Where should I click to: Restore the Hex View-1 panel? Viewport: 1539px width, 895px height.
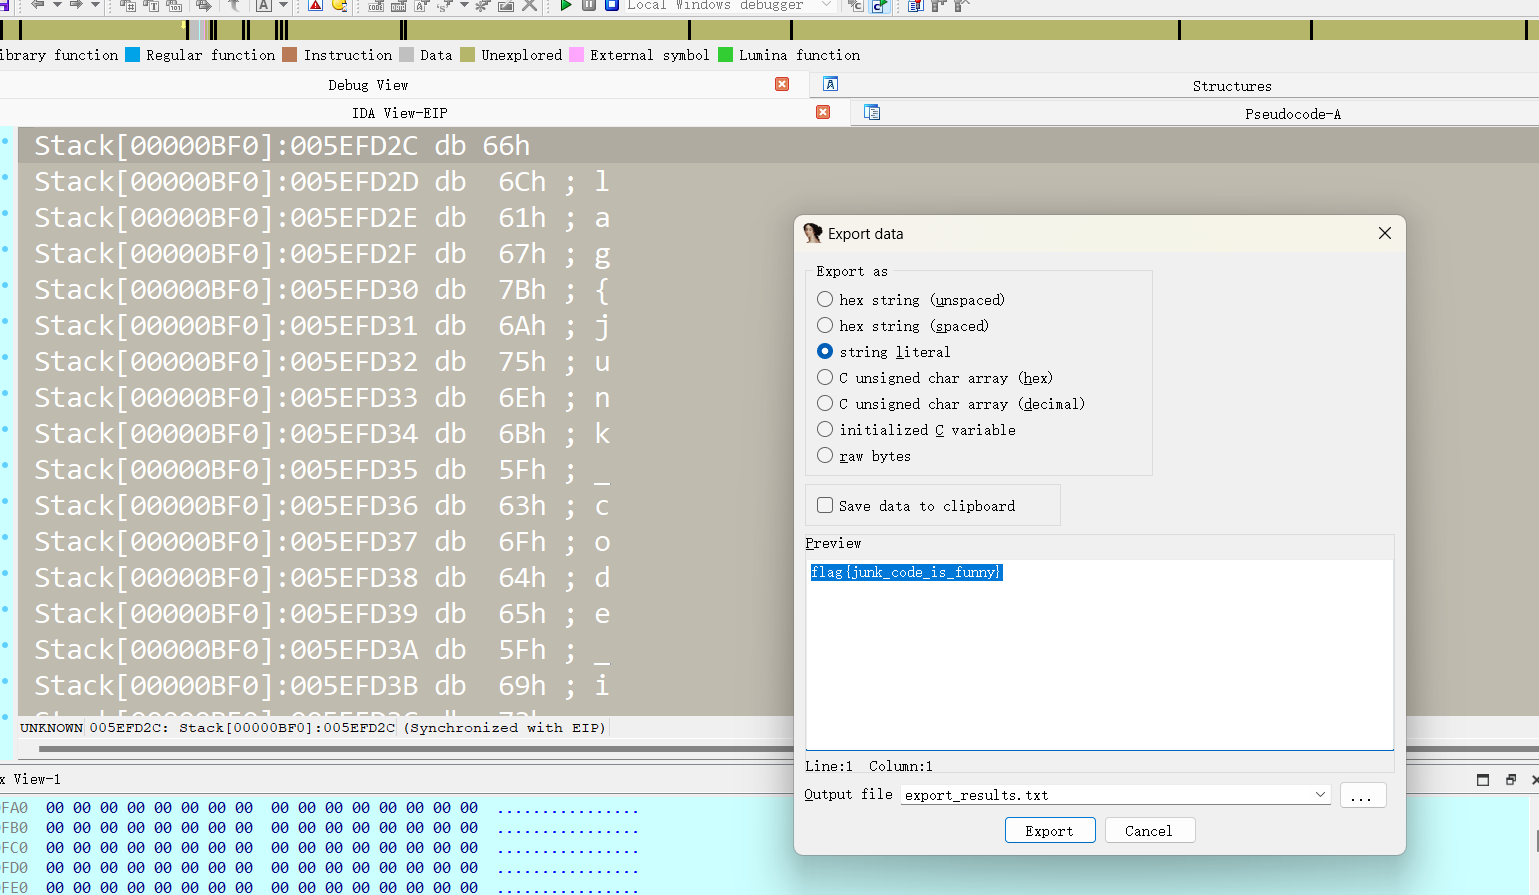[1511, 779]
